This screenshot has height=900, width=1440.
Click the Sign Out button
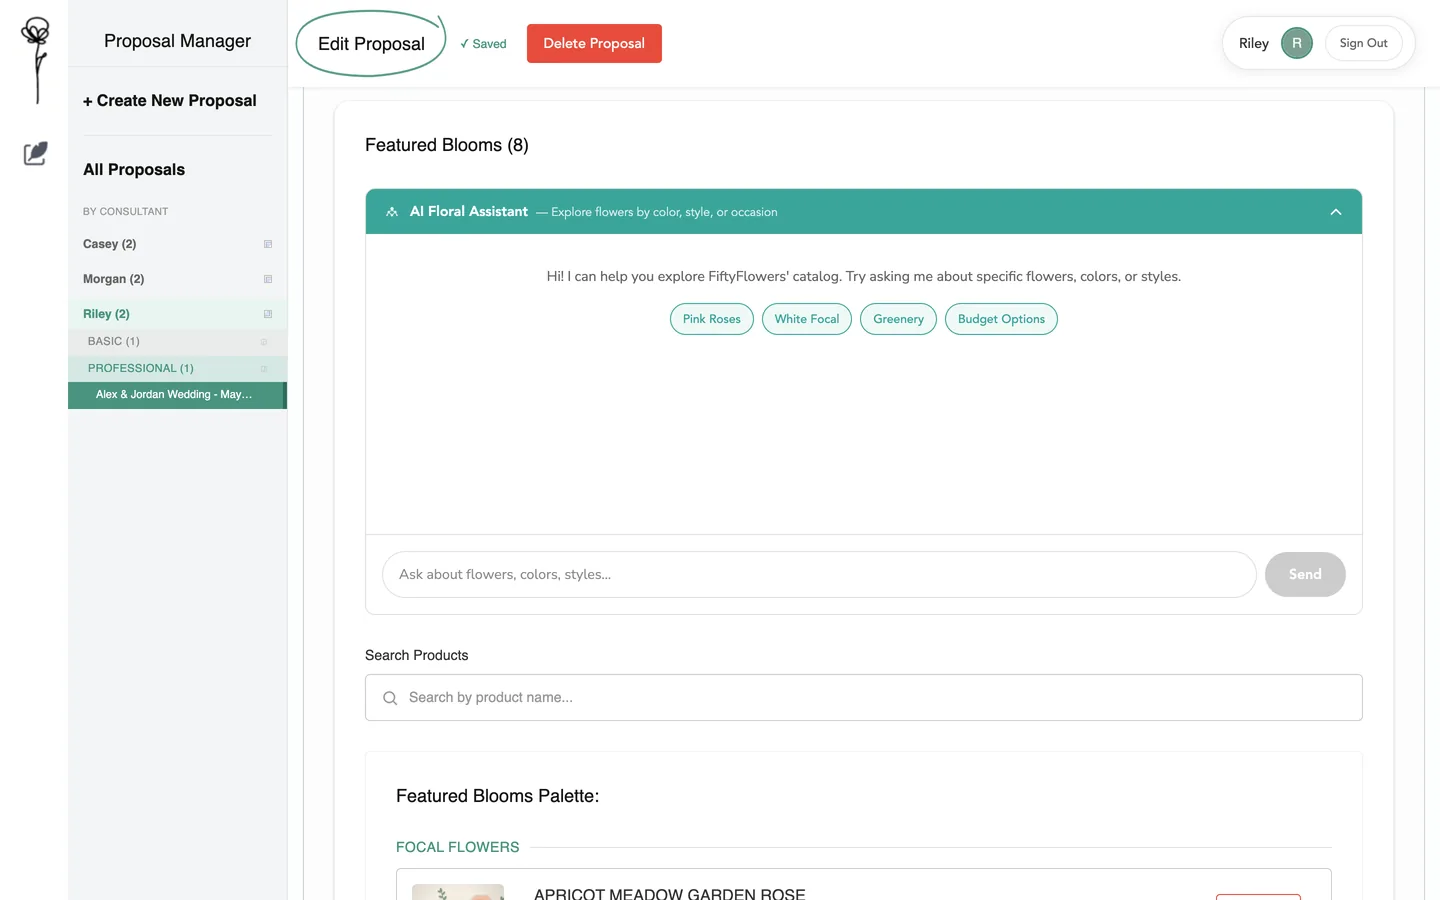point(1363,43)
